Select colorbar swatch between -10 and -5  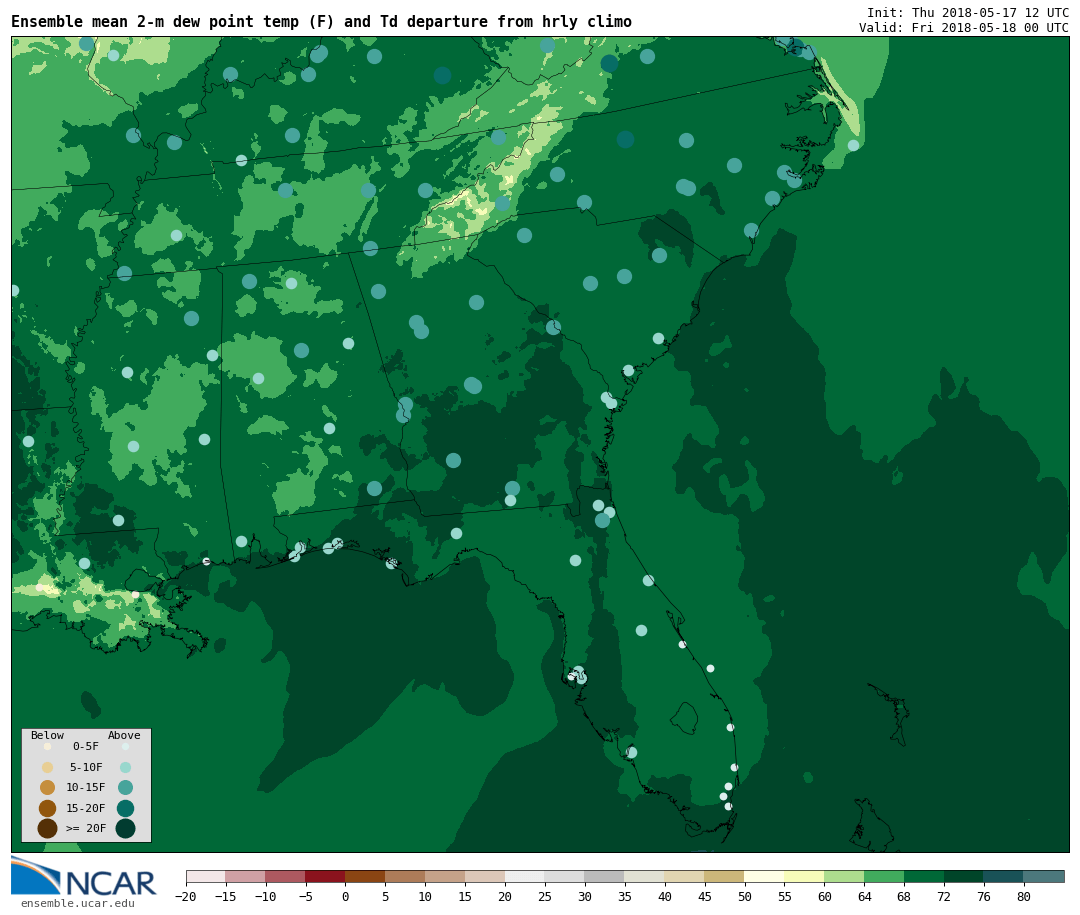tap(286, 876)
